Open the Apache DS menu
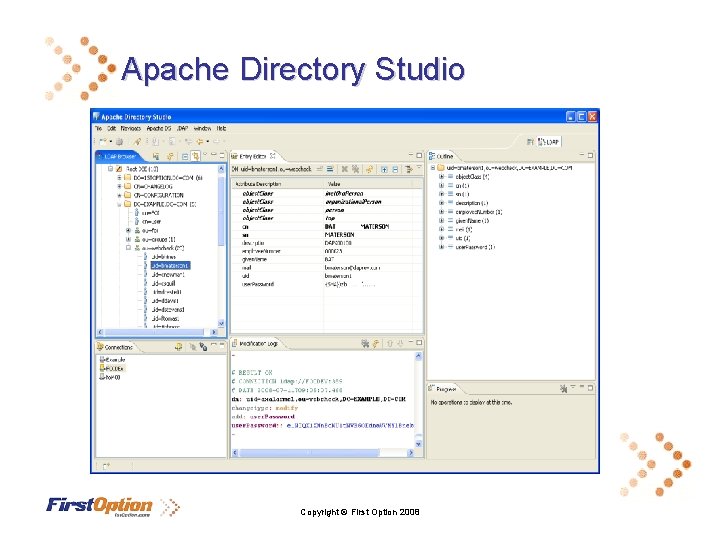720x540 pixels. coord(159,129)
